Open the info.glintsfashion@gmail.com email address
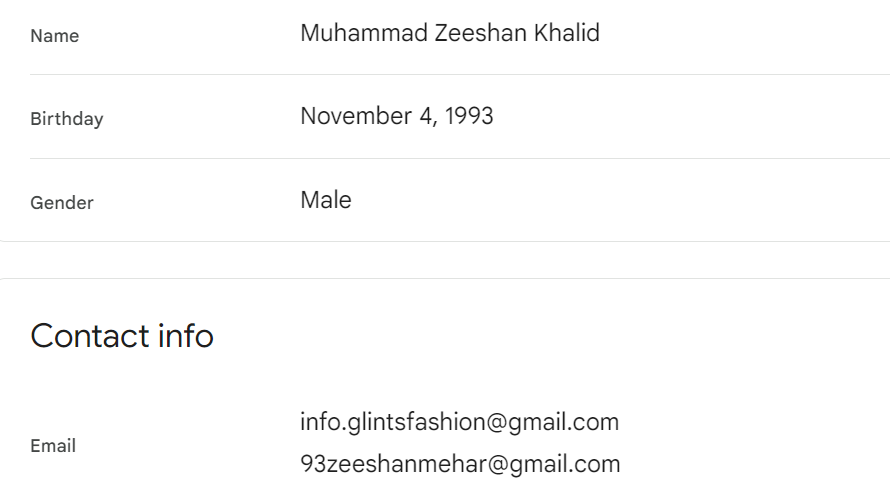890x500 pixels. click(x=459, y=422)
